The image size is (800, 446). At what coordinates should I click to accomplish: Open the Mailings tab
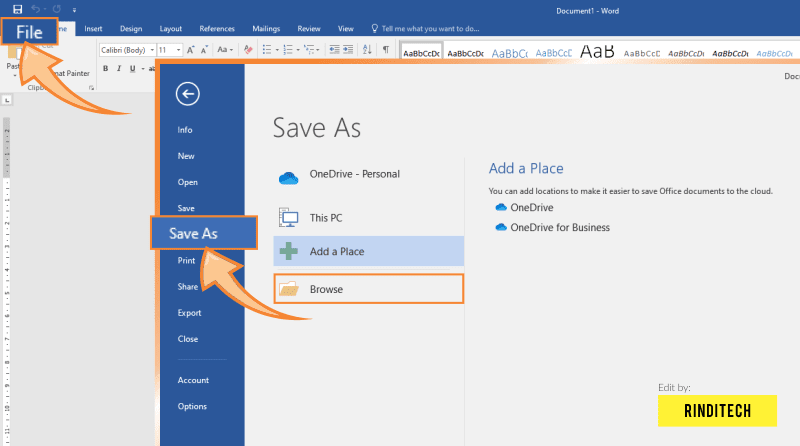pyautogui.click(x=266, y=29)
